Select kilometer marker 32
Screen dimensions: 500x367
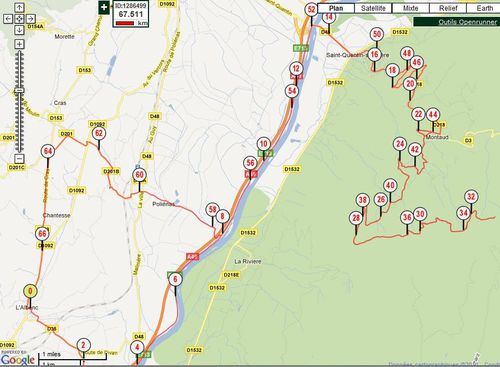click(x=471, y=196)
